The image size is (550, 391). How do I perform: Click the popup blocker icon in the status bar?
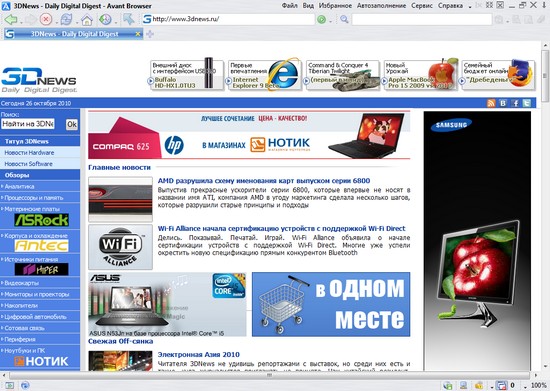point(502,385)
